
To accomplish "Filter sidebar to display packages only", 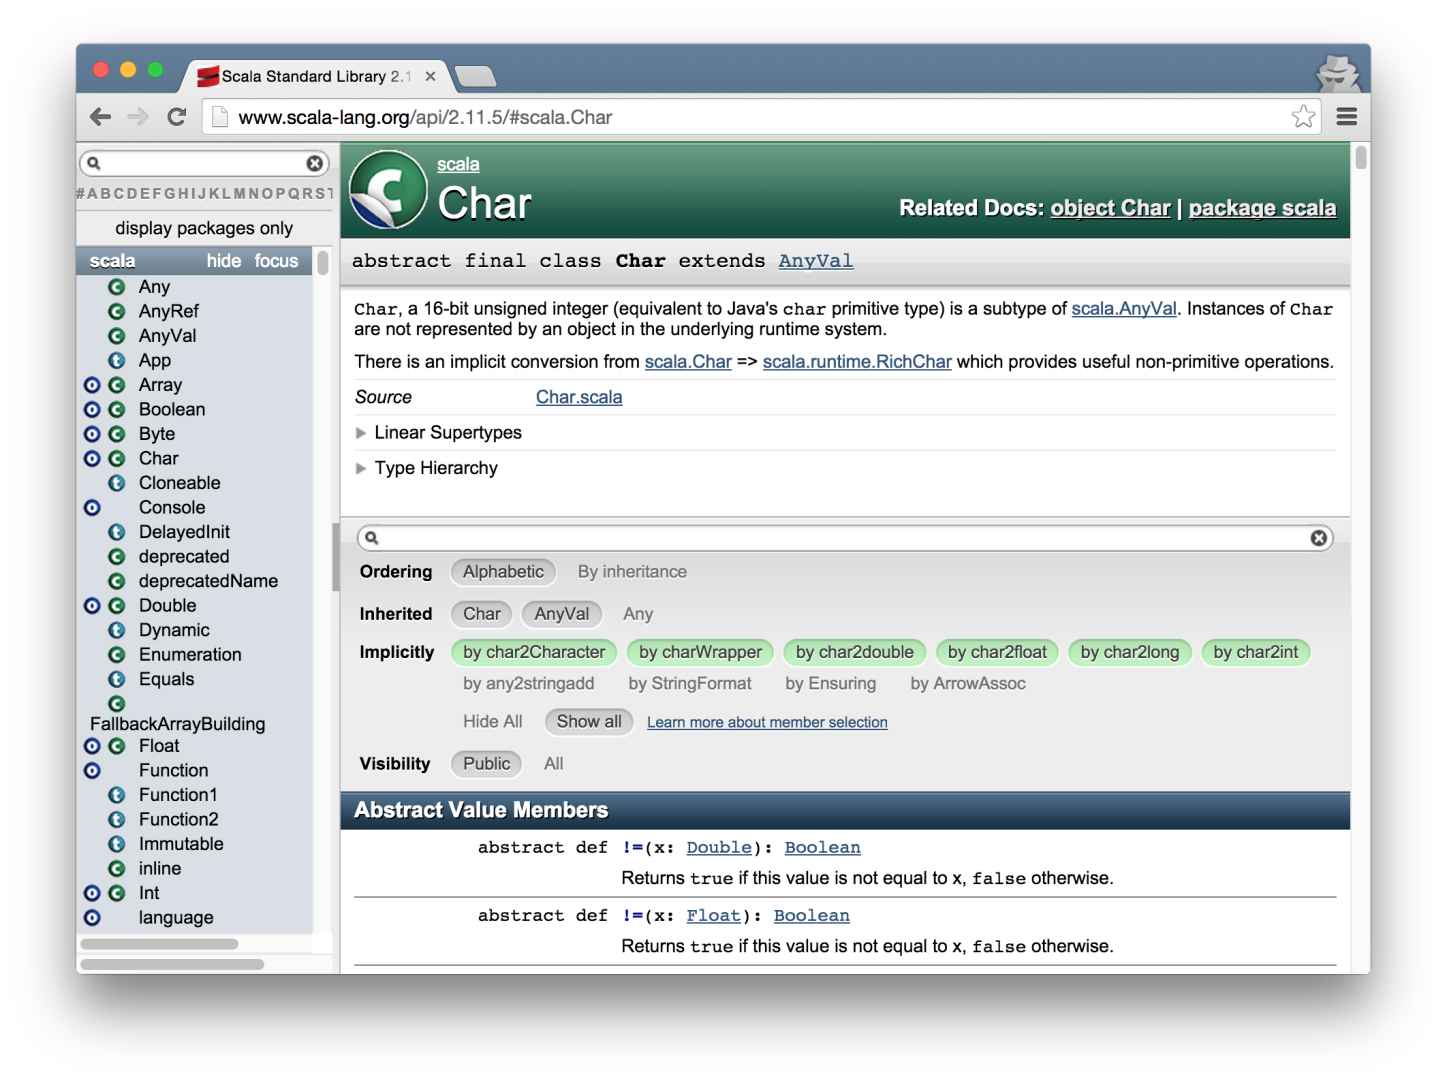I will pos(204,228).
